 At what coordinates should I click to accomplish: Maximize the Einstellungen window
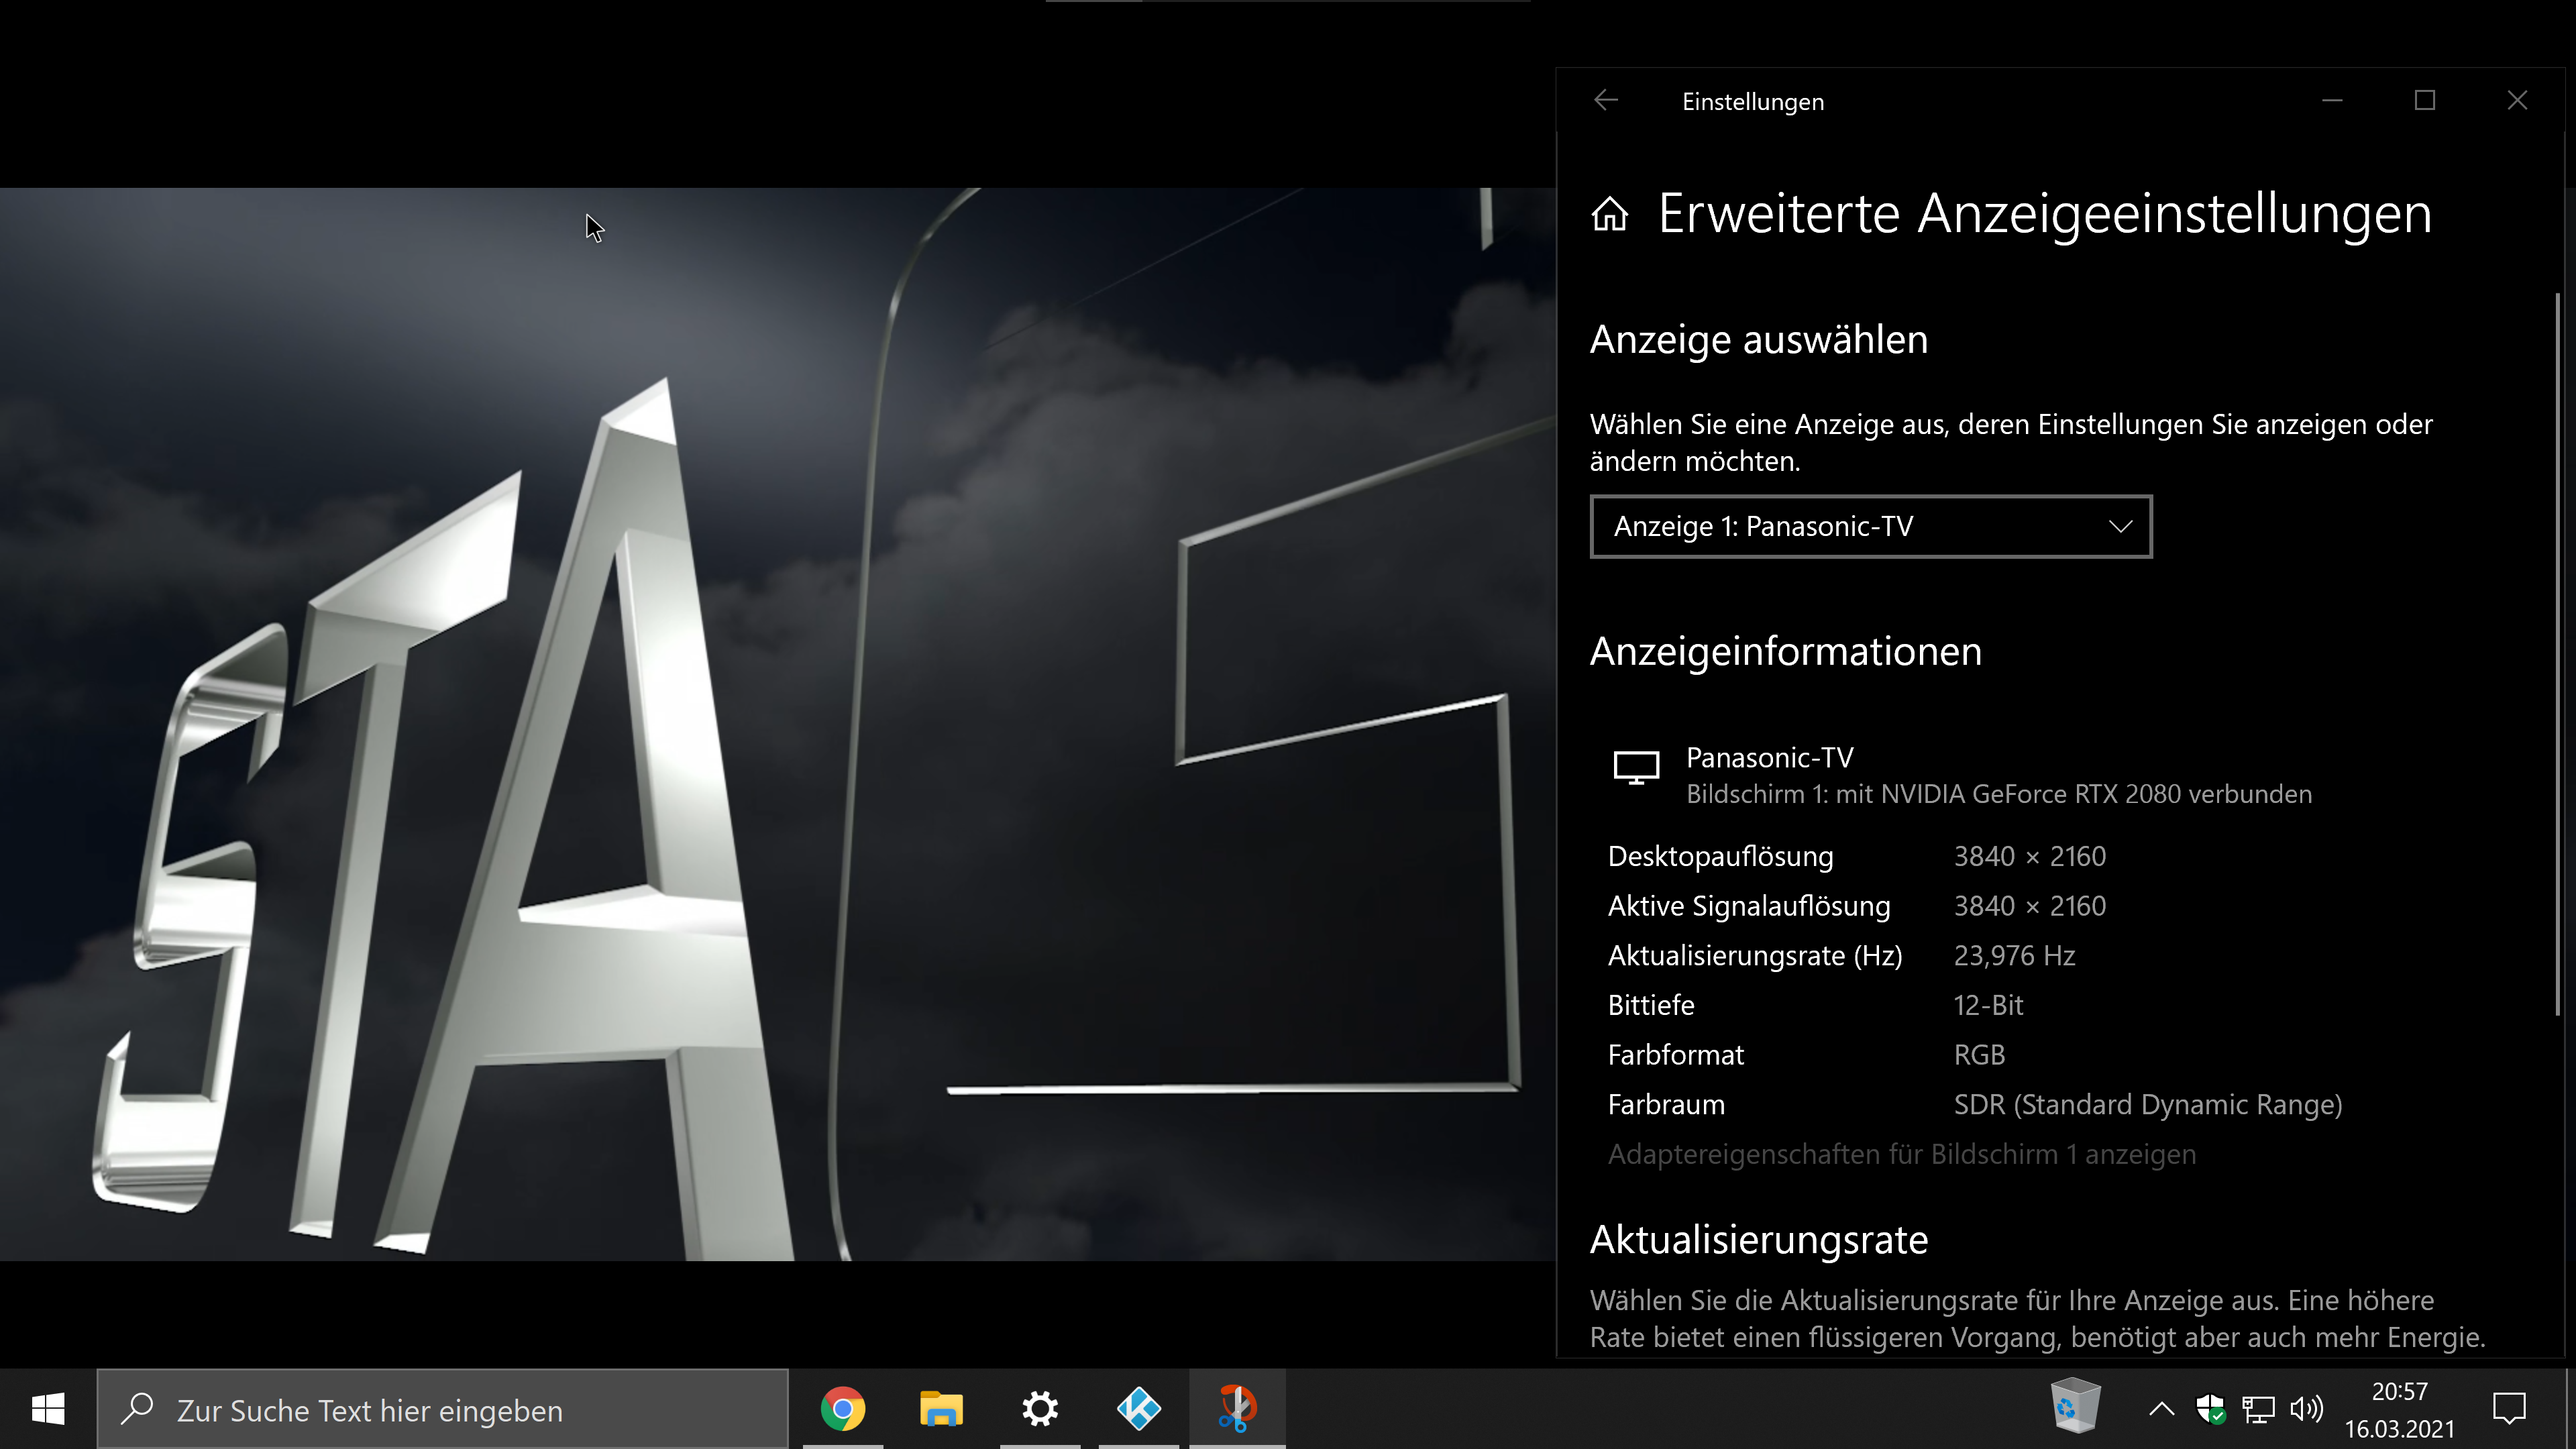pos(2424,101)
